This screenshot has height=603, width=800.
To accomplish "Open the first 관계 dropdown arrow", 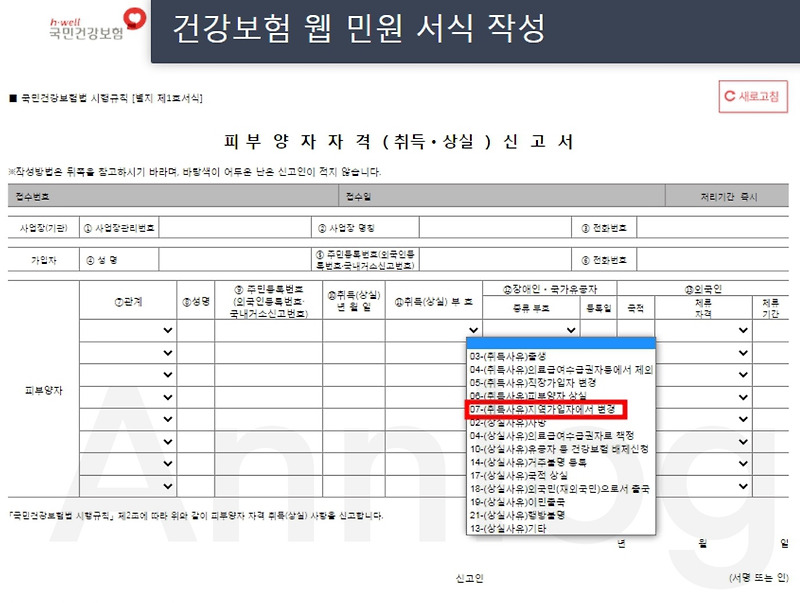I will [x=165, y=330].
